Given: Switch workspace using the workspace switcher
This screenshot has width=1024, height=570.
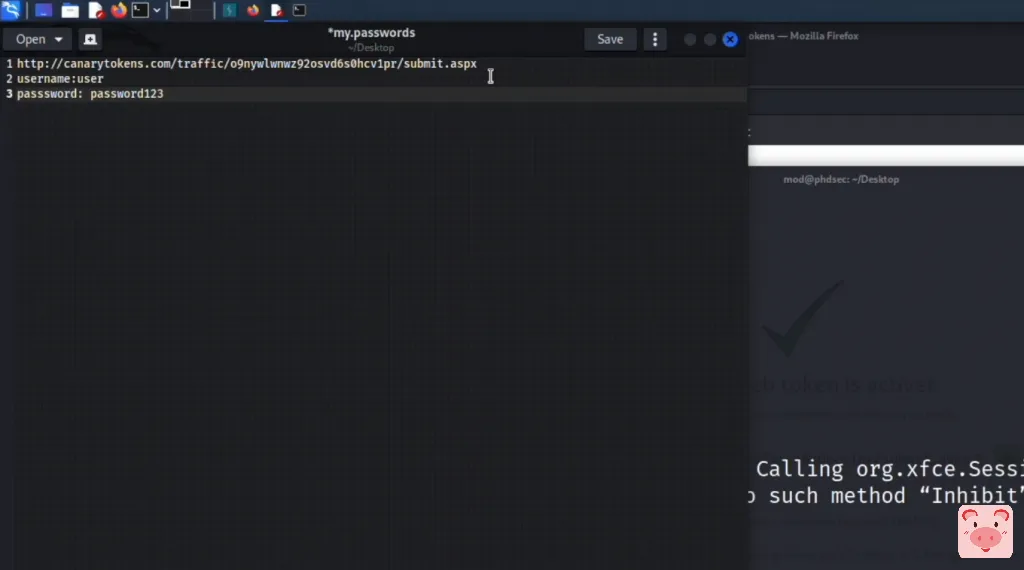Looking at the screenshot, I should tap(191, 10).
